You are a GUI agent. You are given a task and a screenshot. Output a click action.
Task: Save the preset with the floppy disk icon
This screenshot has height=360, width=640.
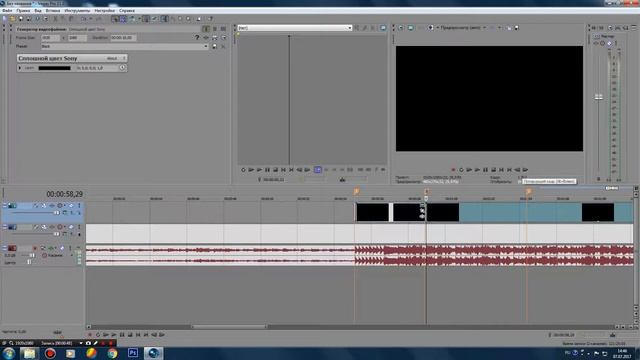pos(214,47)
